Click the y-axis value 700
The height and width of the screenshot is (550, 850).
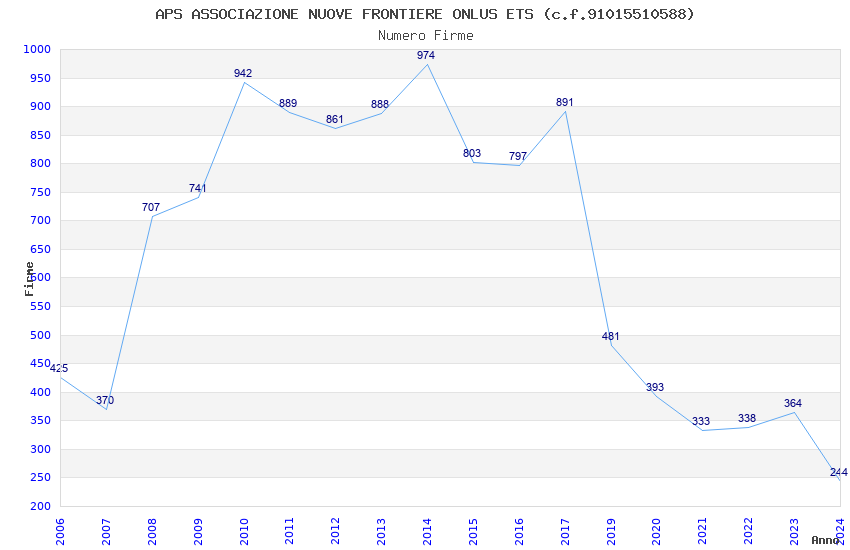(x=40, y=221)
